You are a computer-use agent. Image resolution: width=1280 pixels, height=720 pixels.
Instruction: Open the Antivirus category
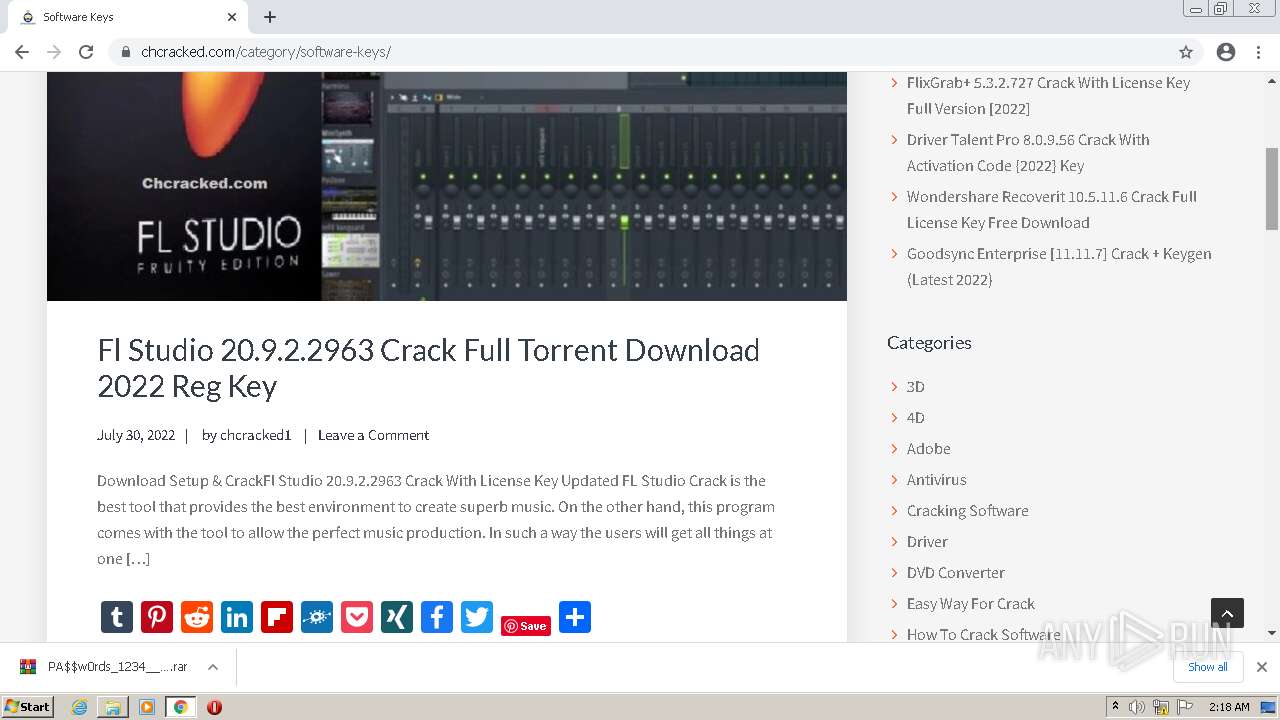click(936, 480)
